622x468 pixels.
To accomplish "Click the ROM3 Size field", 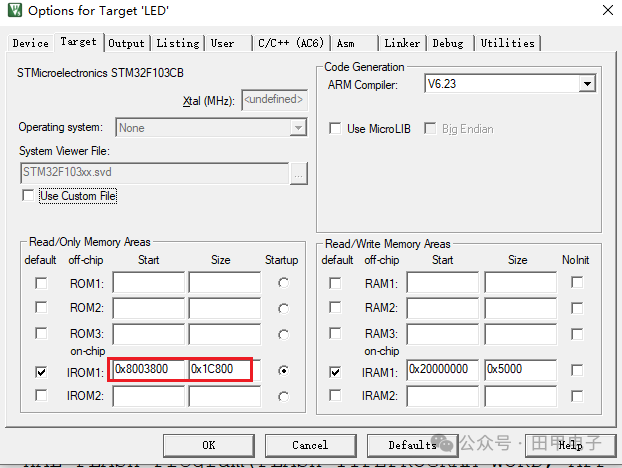I will [225, 334].
